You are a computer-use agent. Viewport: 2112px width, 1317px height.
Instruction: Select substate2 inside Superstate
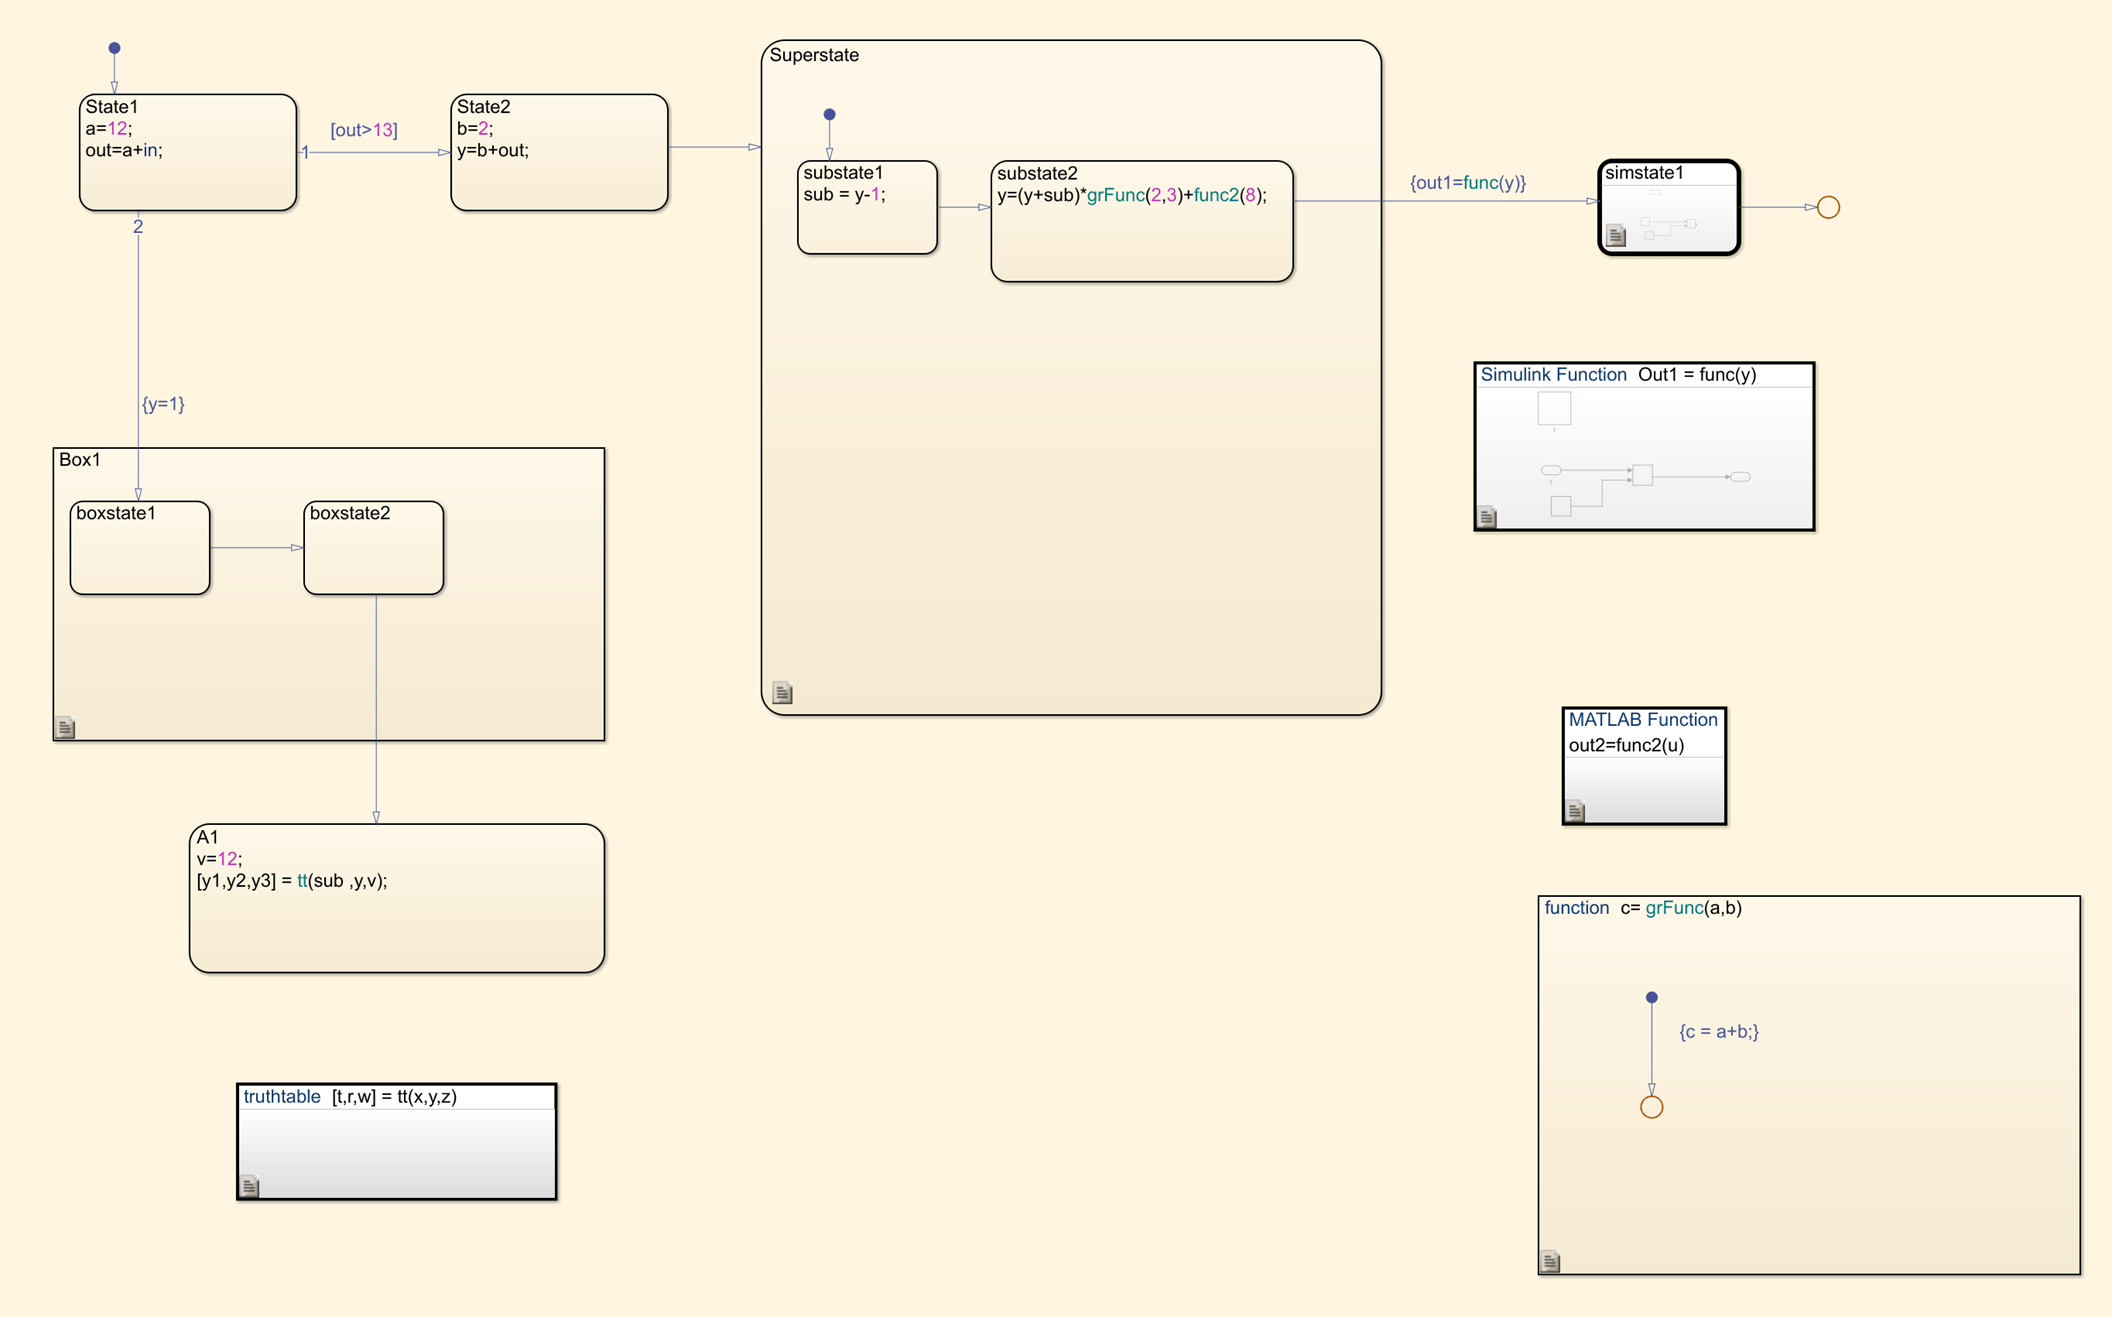click(x=1142, y=221)
